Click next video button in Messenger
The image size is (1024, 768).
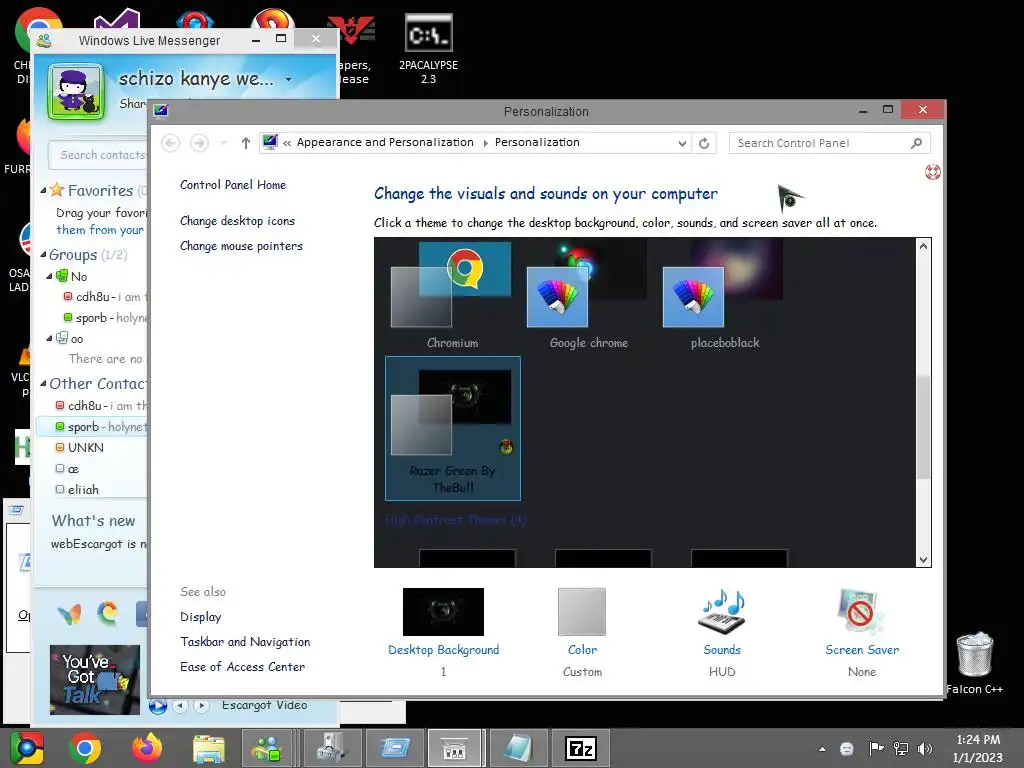[201, 705]
